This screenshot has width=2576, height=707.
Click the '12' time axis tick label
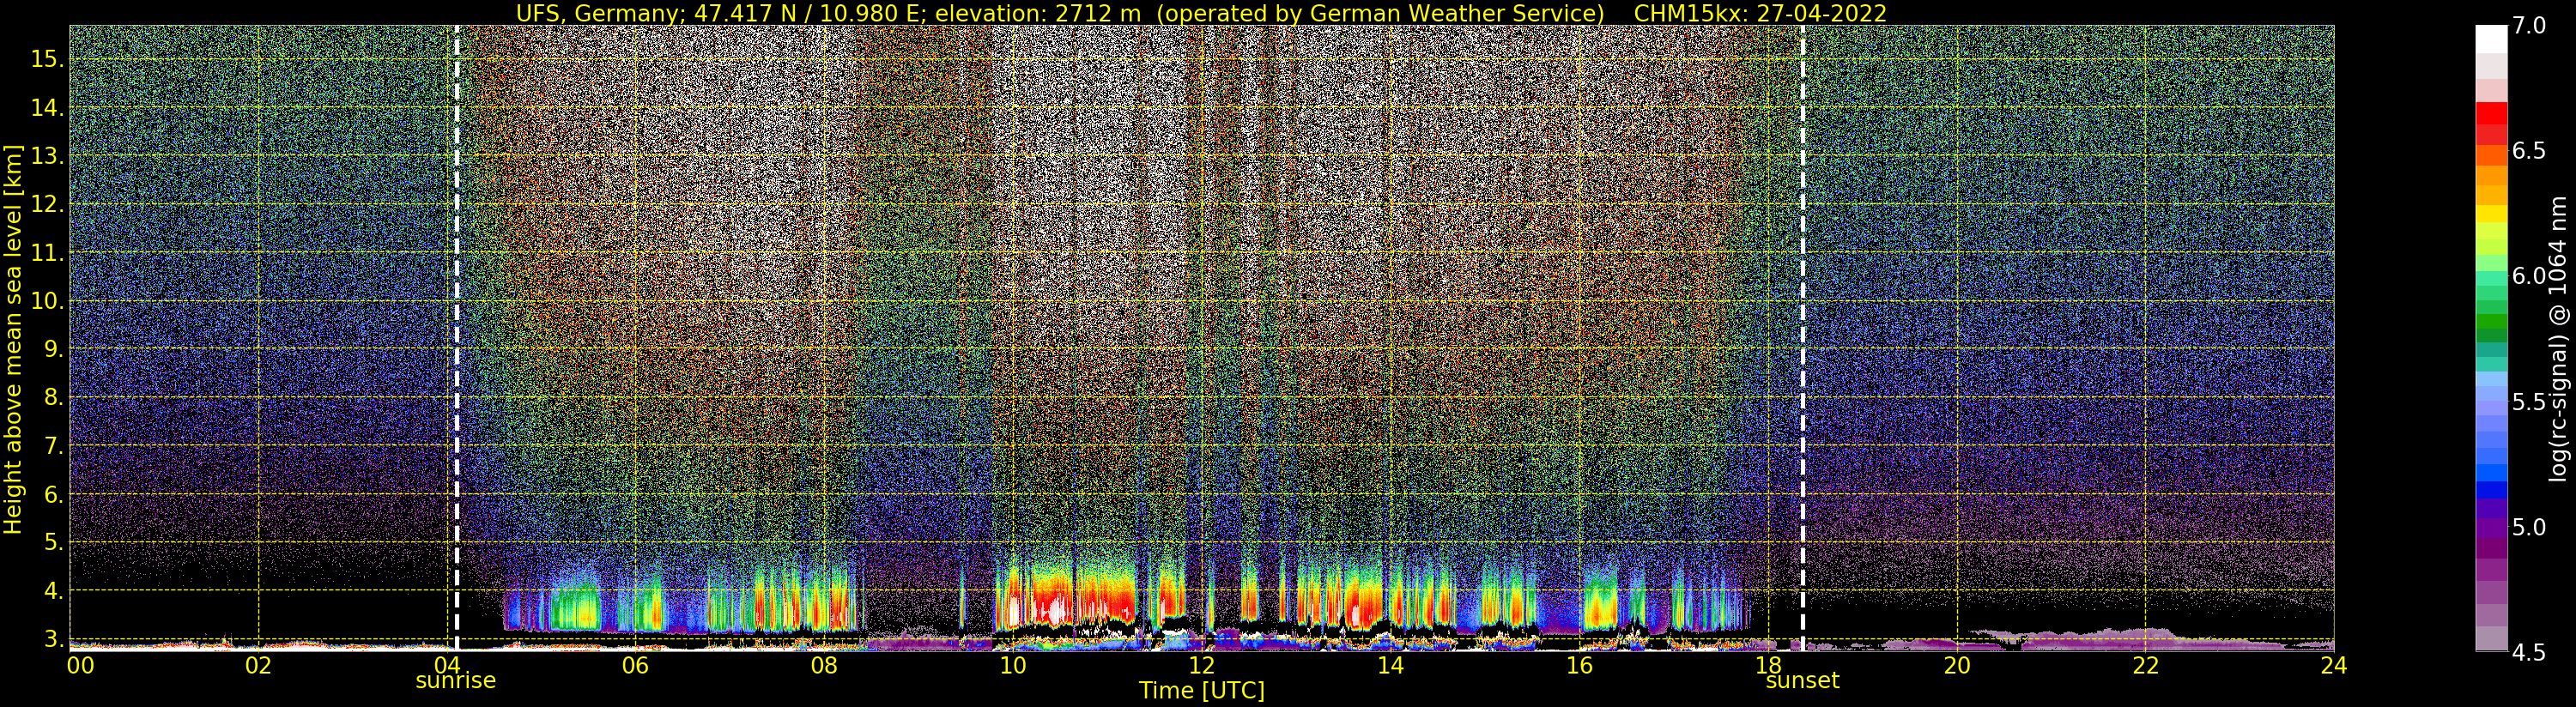(1201, 665)
